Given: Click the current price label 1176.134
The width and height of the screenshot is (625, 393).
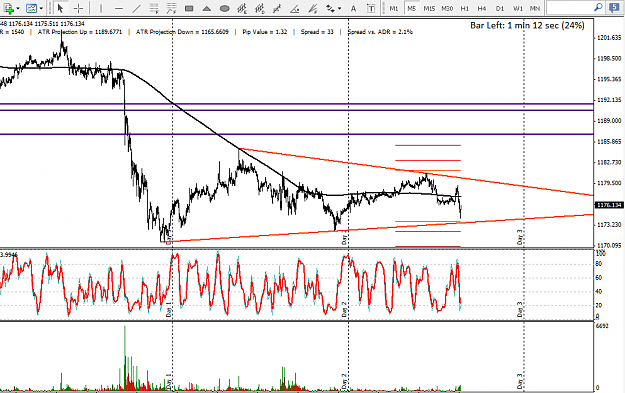Looking at the screenshot, I should (609, 205).
